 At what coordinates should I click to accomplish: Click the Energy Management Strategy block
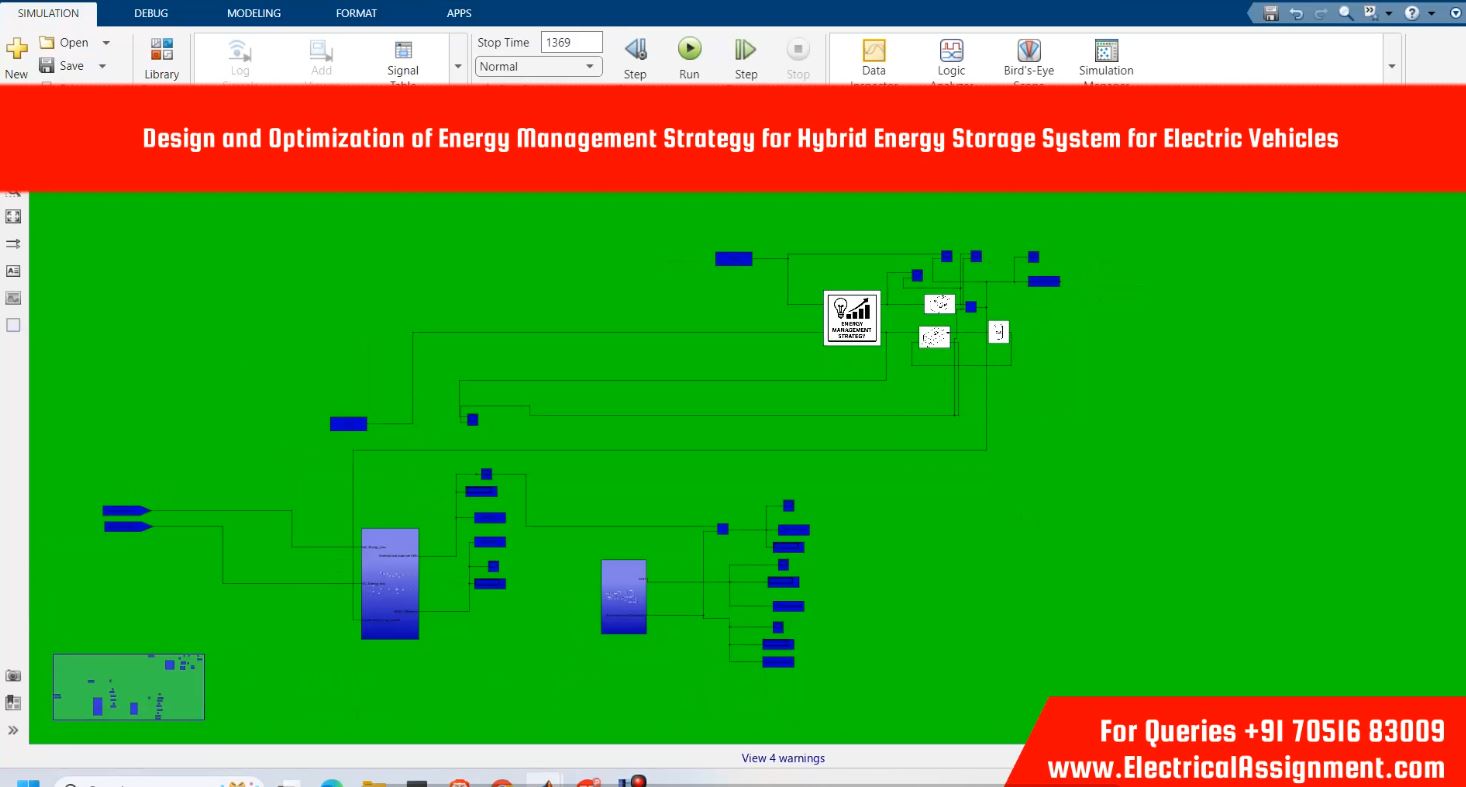coord(852,318)
